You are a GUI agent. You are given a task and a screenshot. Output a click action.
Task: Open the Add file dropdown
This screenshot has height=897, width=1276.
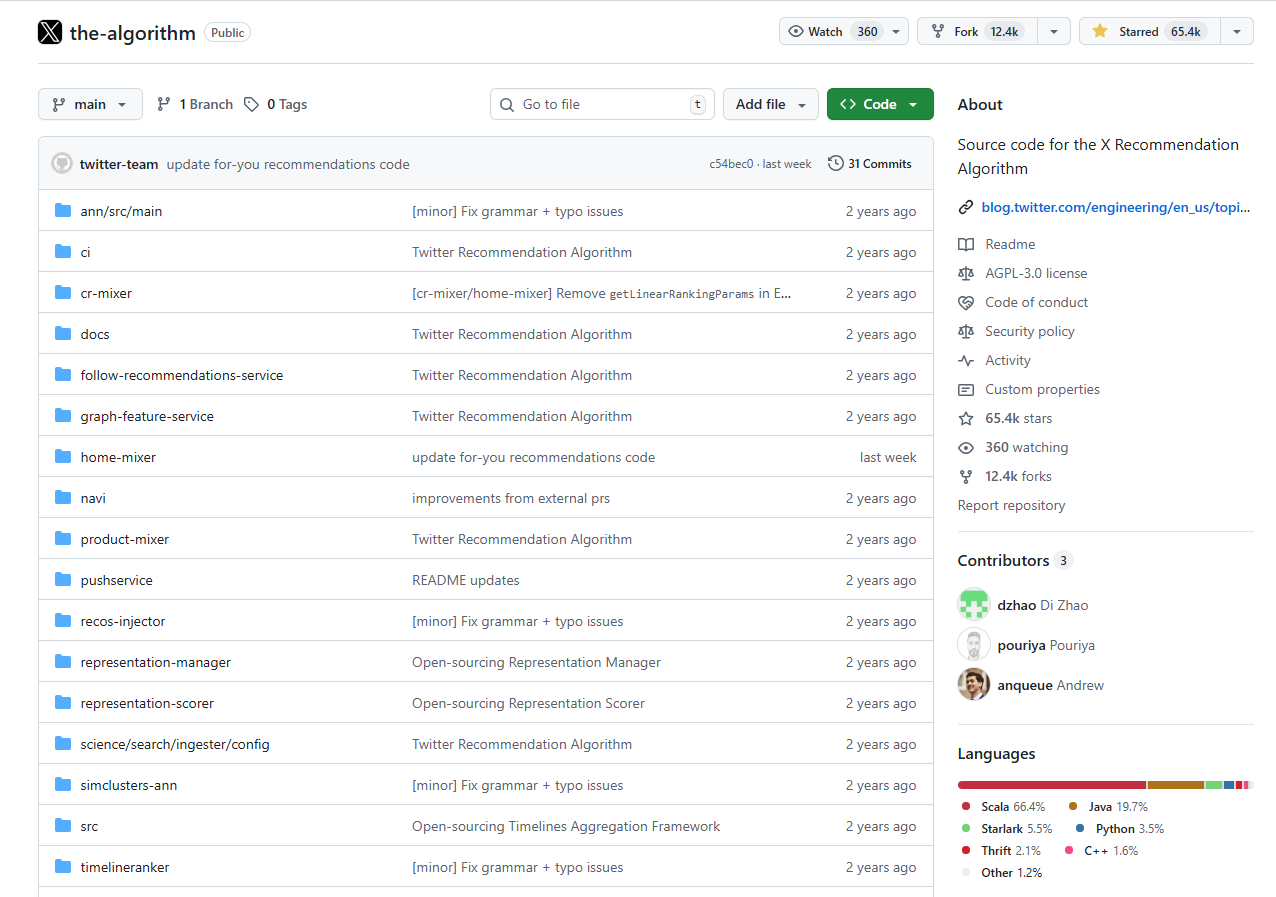point(770,103)
